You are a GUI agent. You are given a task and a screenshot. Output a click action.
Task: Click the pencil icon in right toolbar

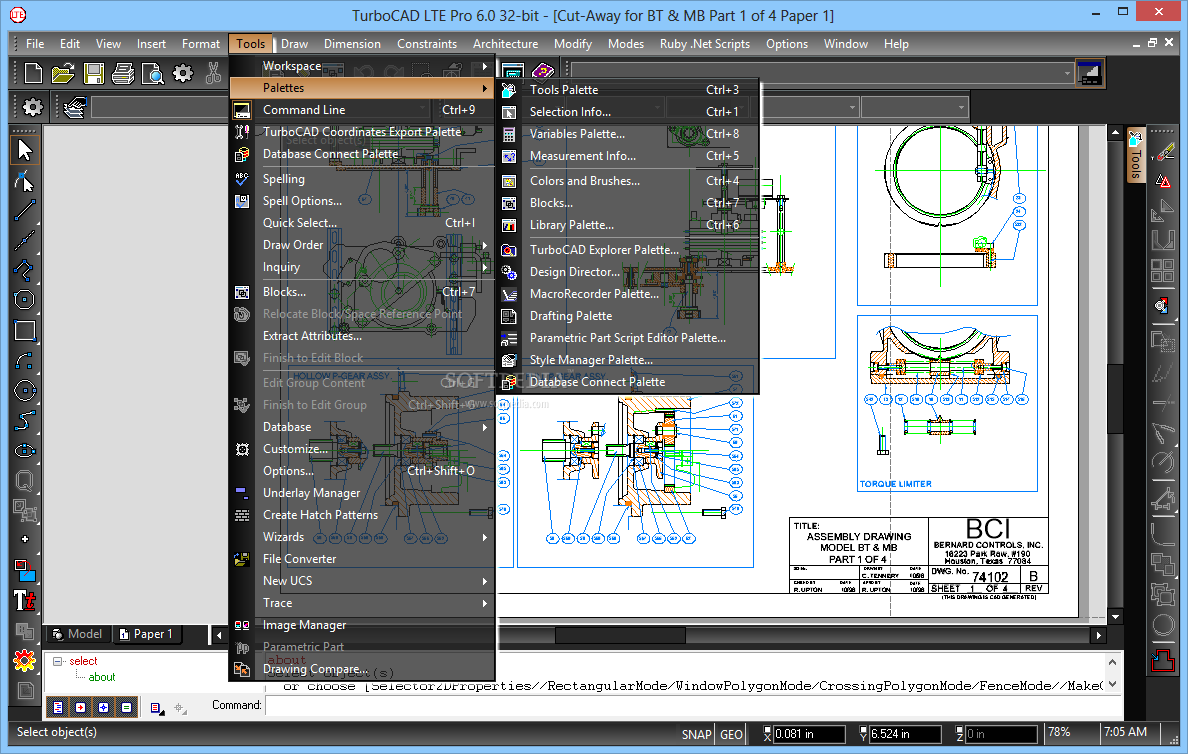coord(1163,153)
